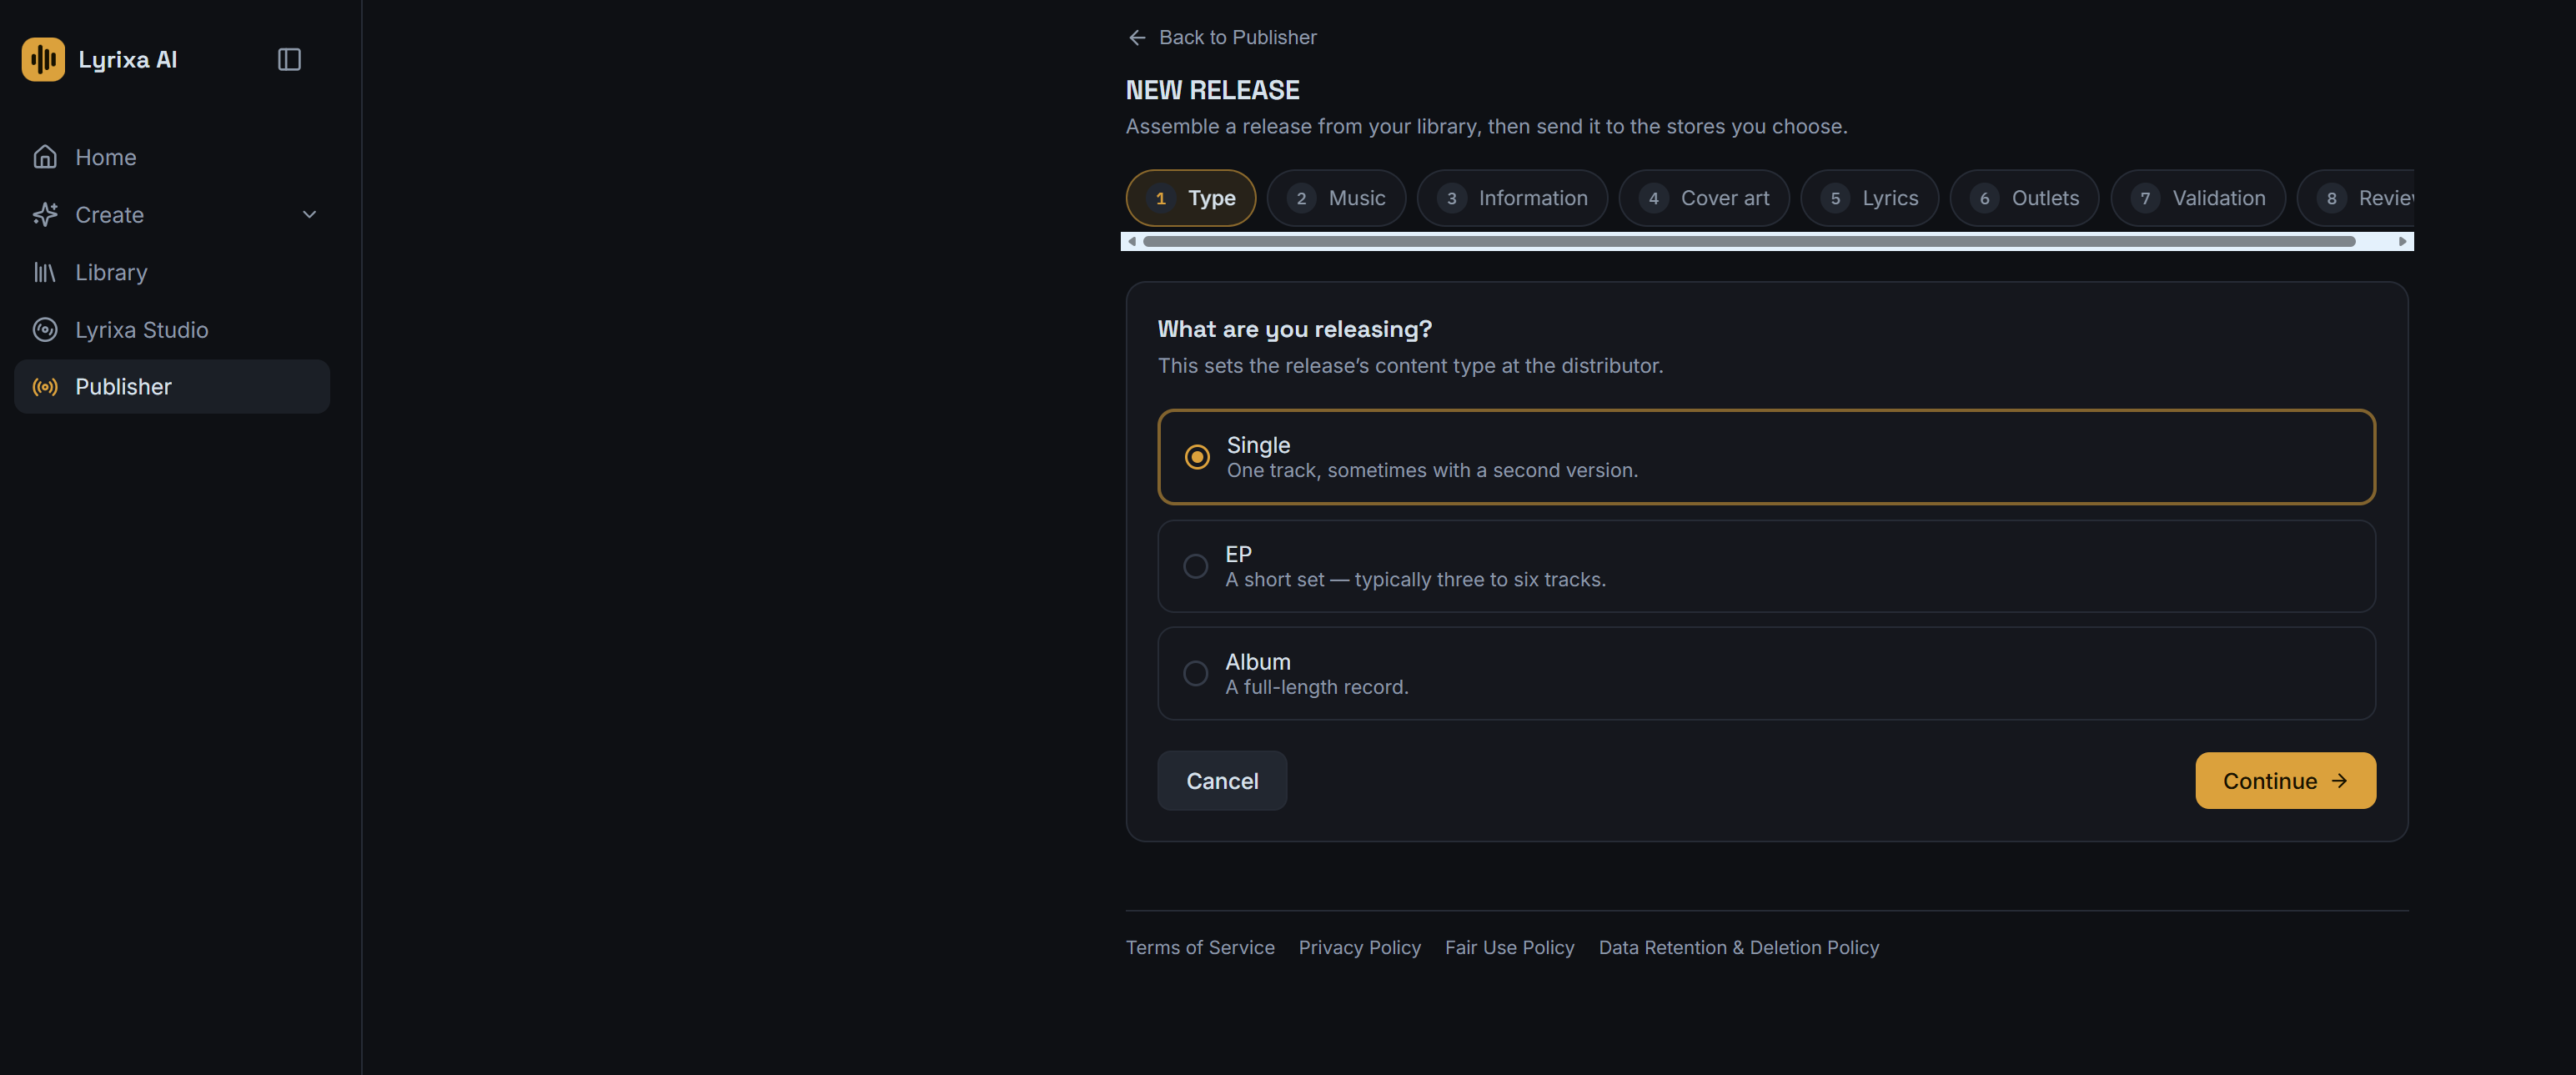
Task: Click the Library books icon
Action: 45,272
